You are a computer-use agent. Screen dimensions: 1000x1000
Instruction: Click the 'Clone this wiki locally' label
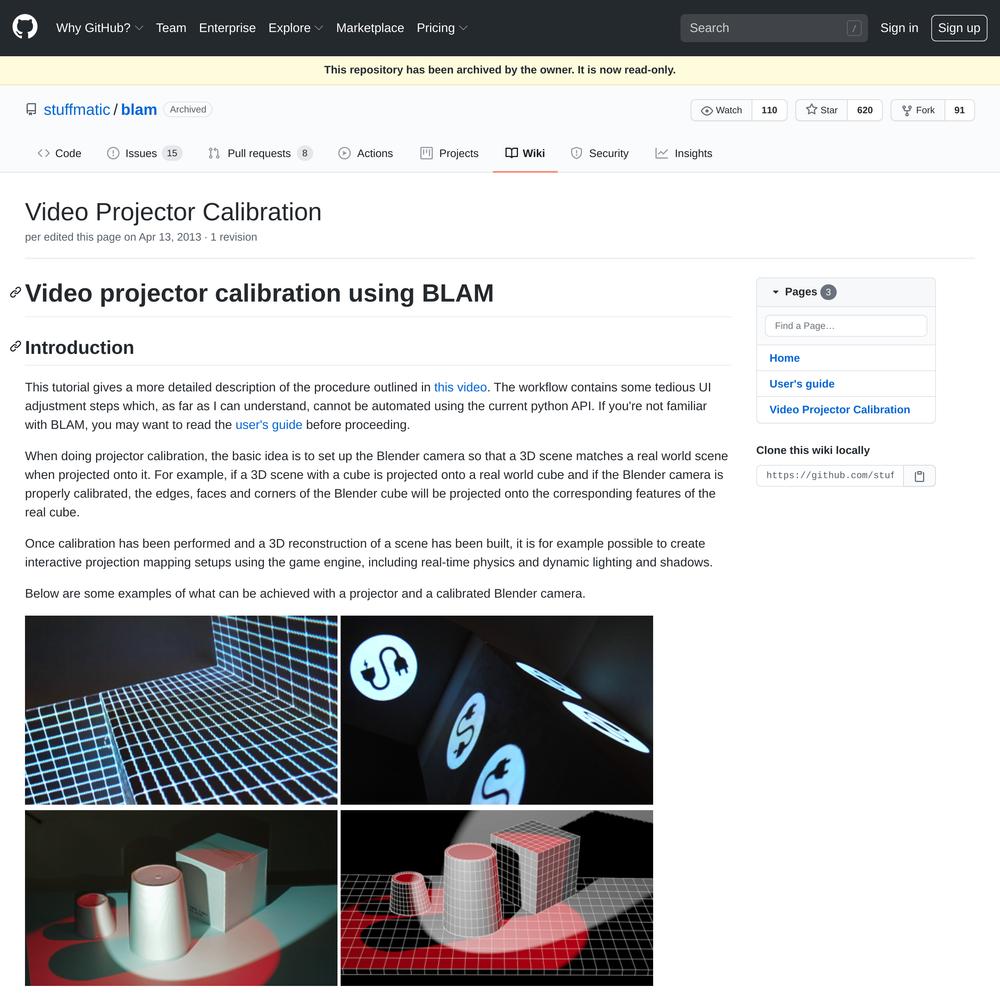(x=812, y=450)
